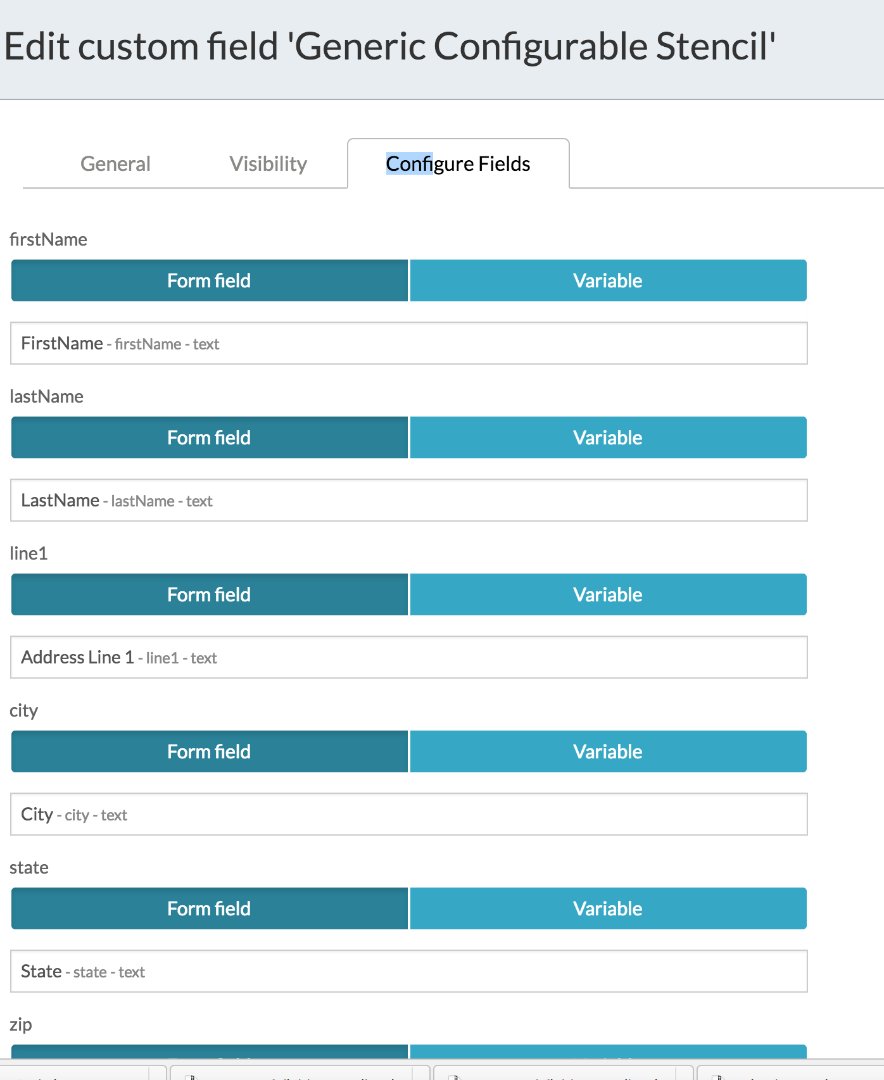Open the LastName form field selector

[x=409, y=500]
